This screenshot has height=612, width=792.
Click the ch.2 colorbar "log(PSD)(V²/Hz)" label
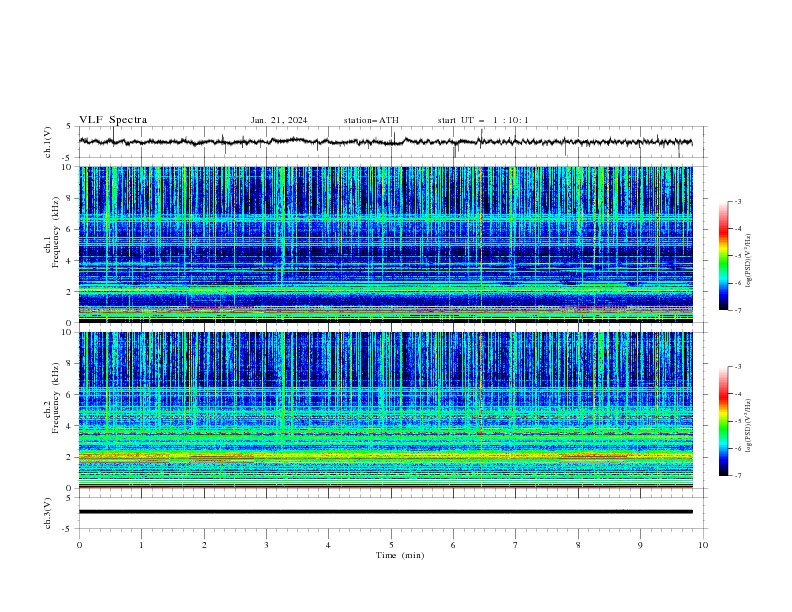click(749, 426)
